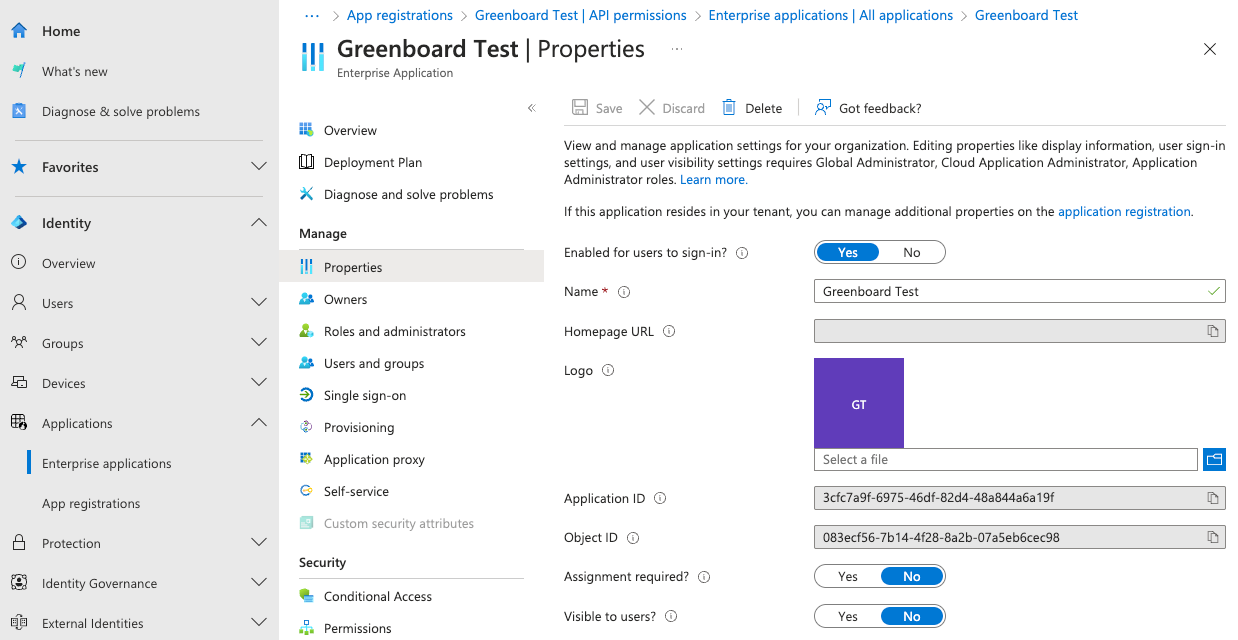Copy the Object ID value

[1212, 538]
